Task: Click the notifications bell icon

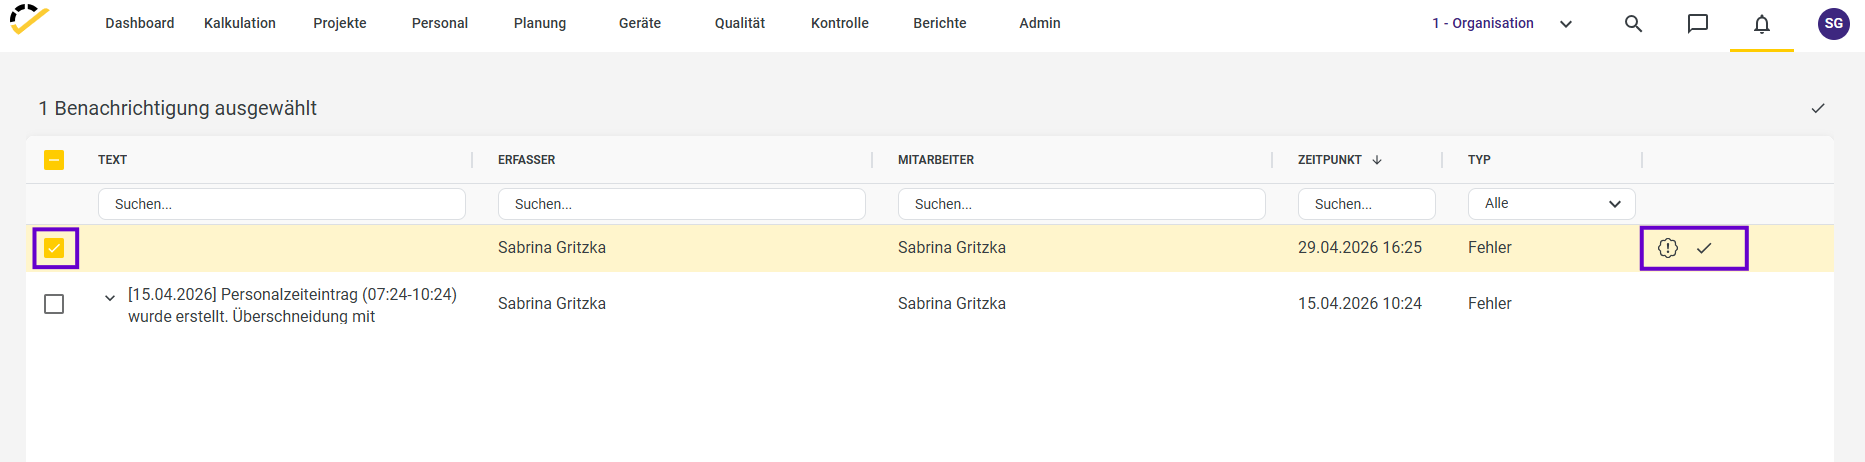Action: click(1761, 23)
